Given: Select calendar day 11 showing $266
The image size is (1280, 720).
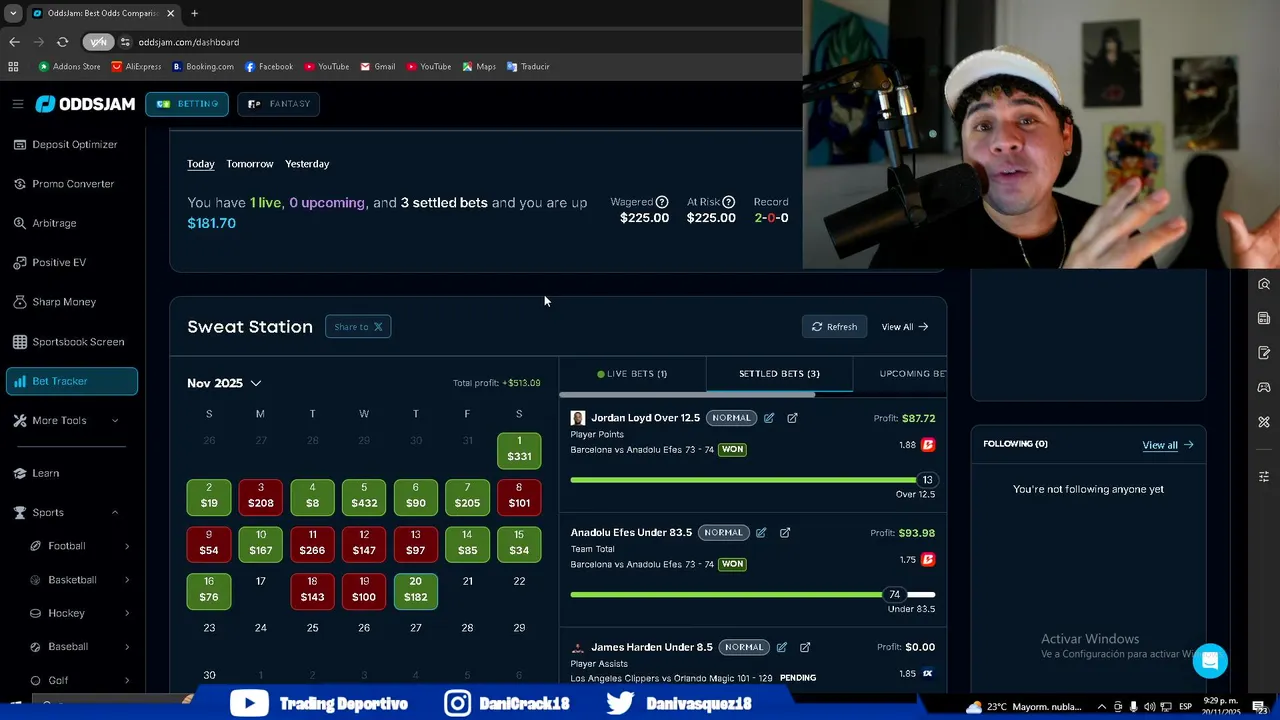Looking at the screenshot, I should click(312, 544).
